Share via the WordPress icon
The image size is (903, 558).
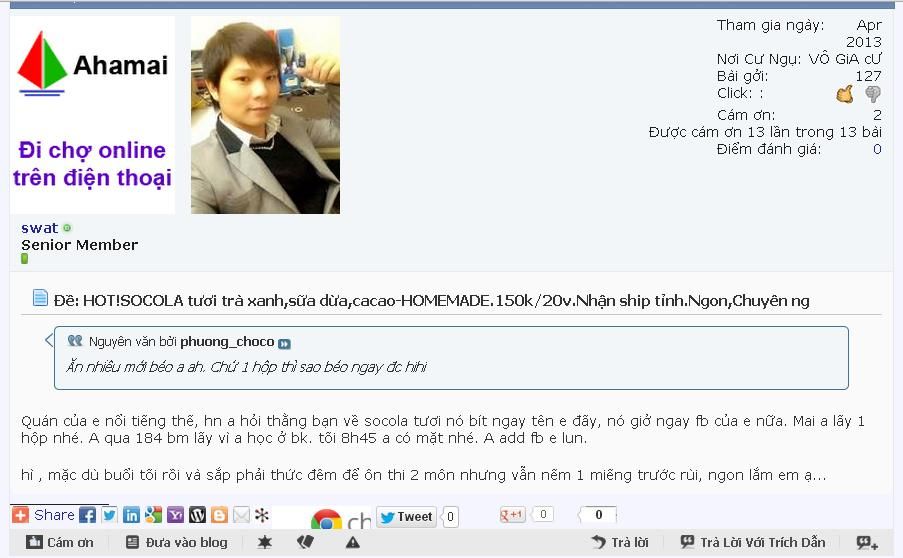point(197,515)
